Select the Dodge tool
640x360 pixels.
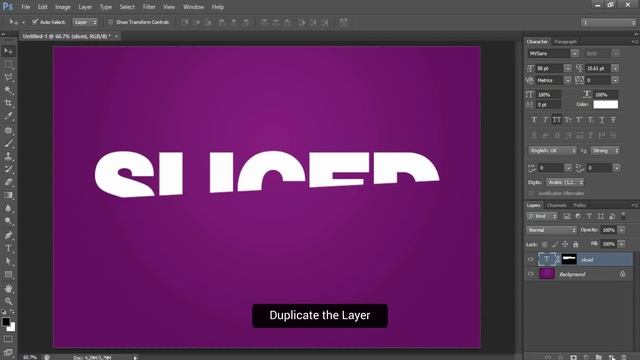coord(8,222)
